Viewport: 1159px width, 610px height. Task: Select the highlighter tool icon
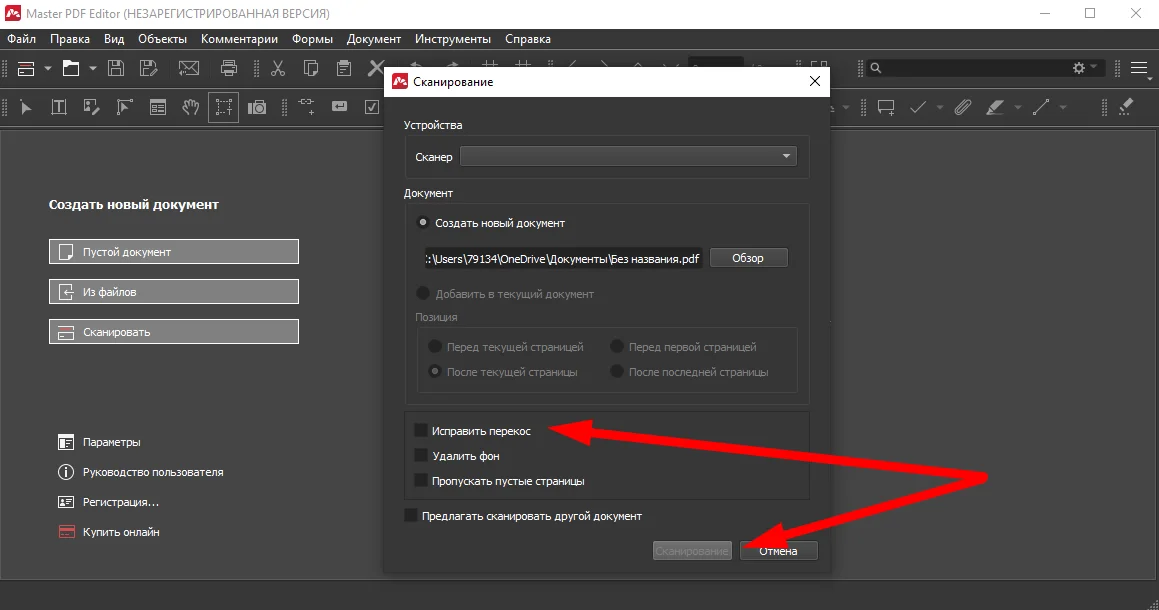pyautogui.click(x=994, y=107)
